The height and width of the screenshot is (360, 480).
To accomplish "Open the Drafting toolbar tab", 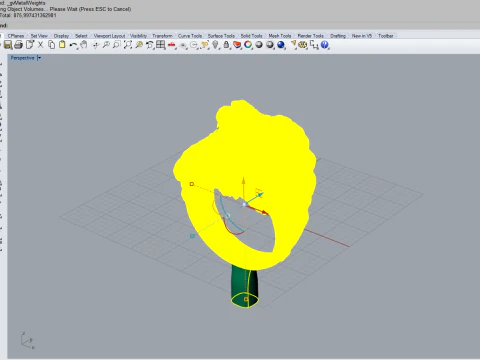I will tap(338, 36).
